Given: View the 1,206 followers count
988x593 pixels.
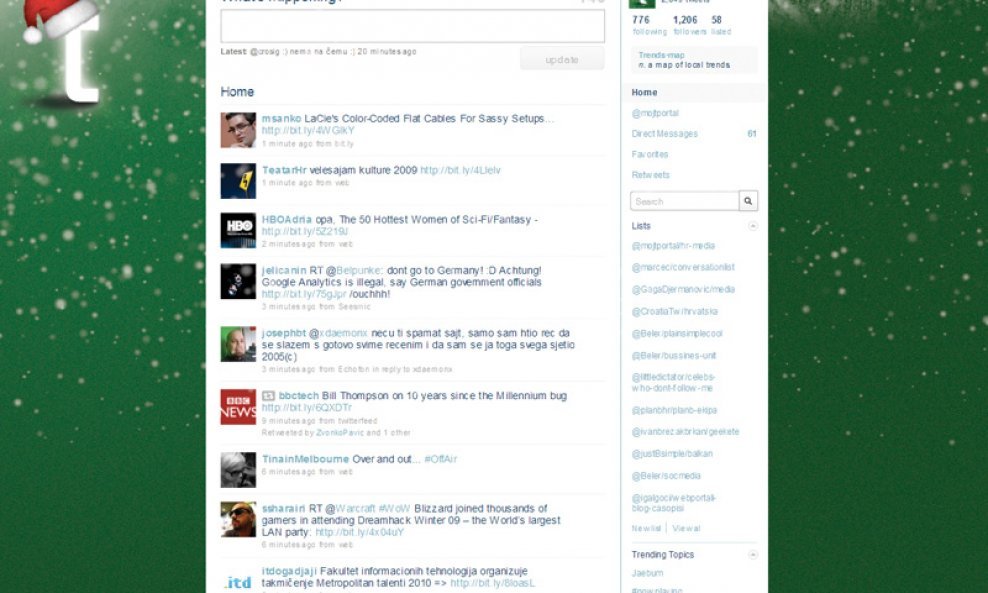Looking at the screenshot, I should (x=689, y=25).
